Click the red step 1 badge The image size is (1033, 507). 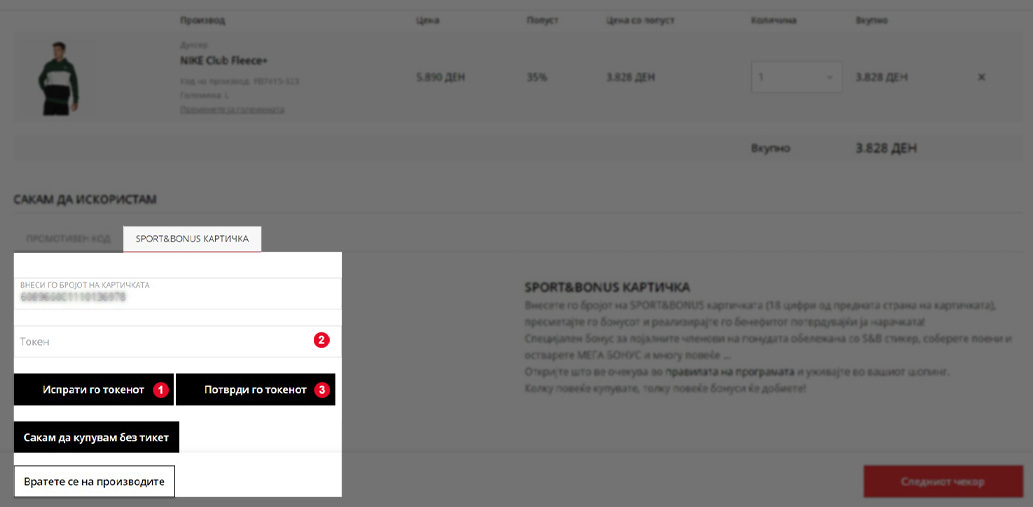(160, 390)
